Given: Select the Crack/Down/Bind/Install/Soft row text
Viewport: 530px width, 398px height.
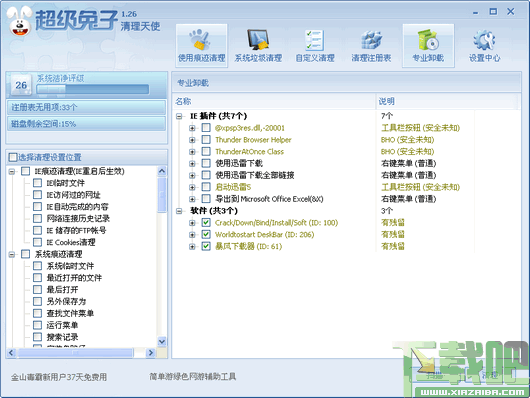Looking at the screenshot, I should [x=276, y=223].
